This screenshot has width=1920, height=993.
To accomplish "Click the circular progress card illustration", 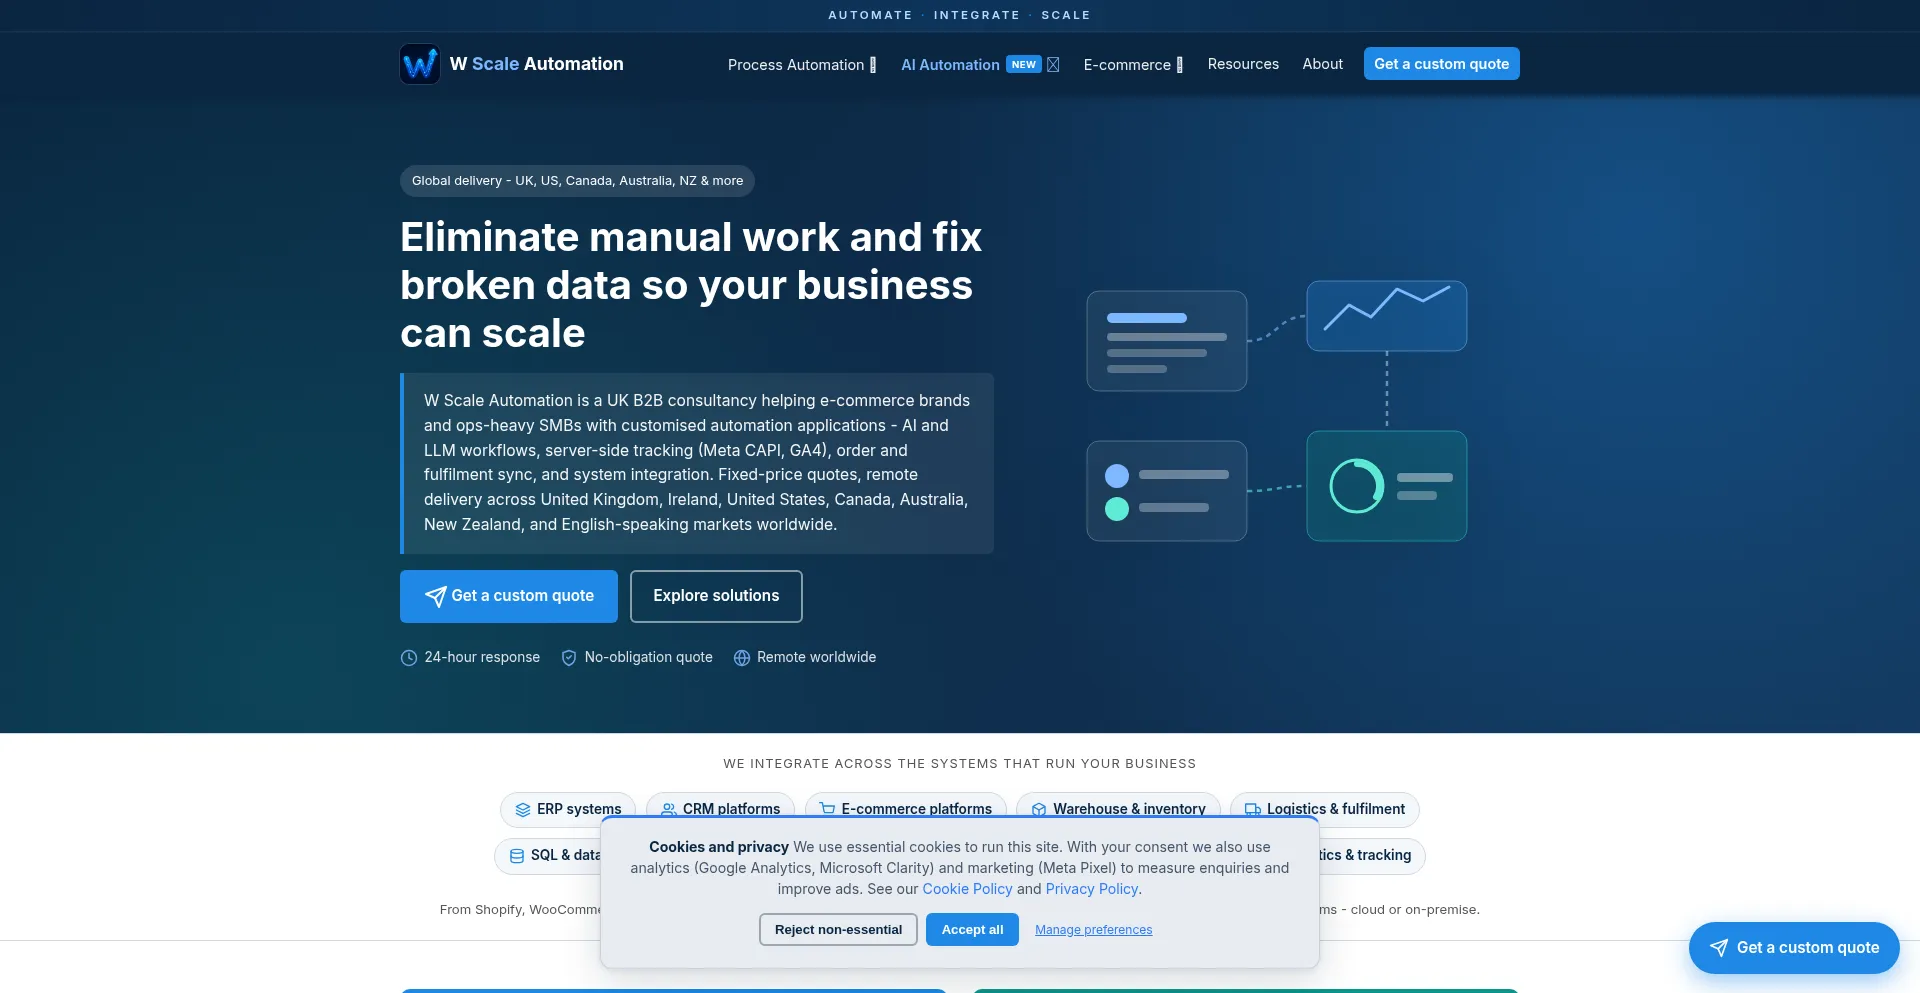I will click(x=1387, y=486).
